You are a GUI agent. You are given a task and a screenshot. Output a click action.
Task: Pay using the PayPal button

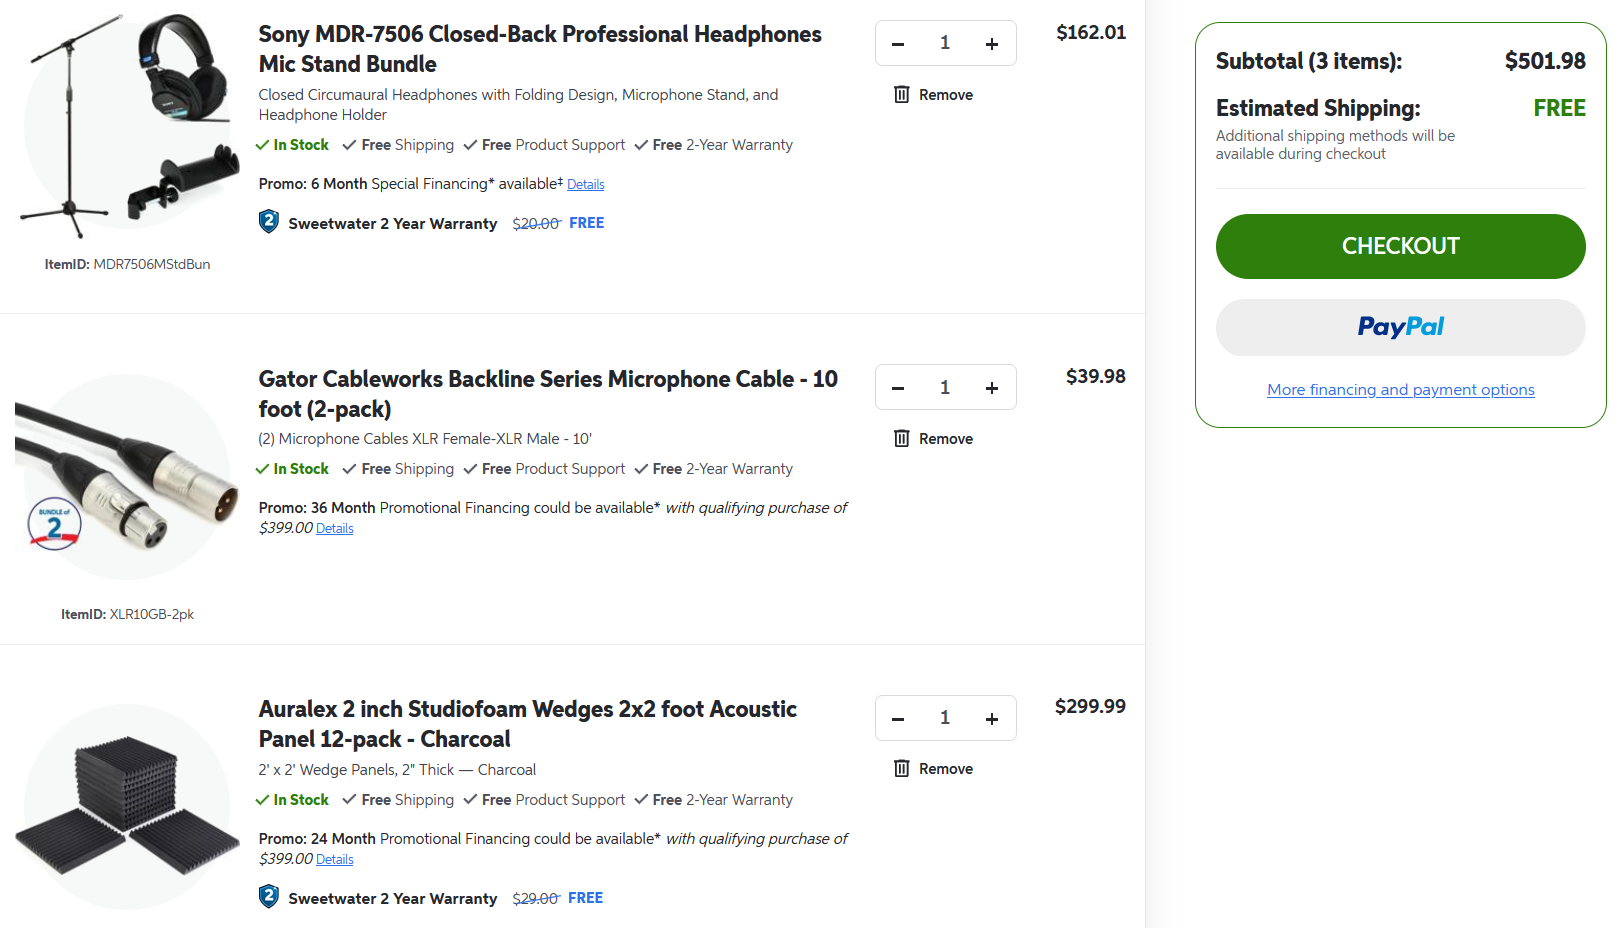point(1400,327)
